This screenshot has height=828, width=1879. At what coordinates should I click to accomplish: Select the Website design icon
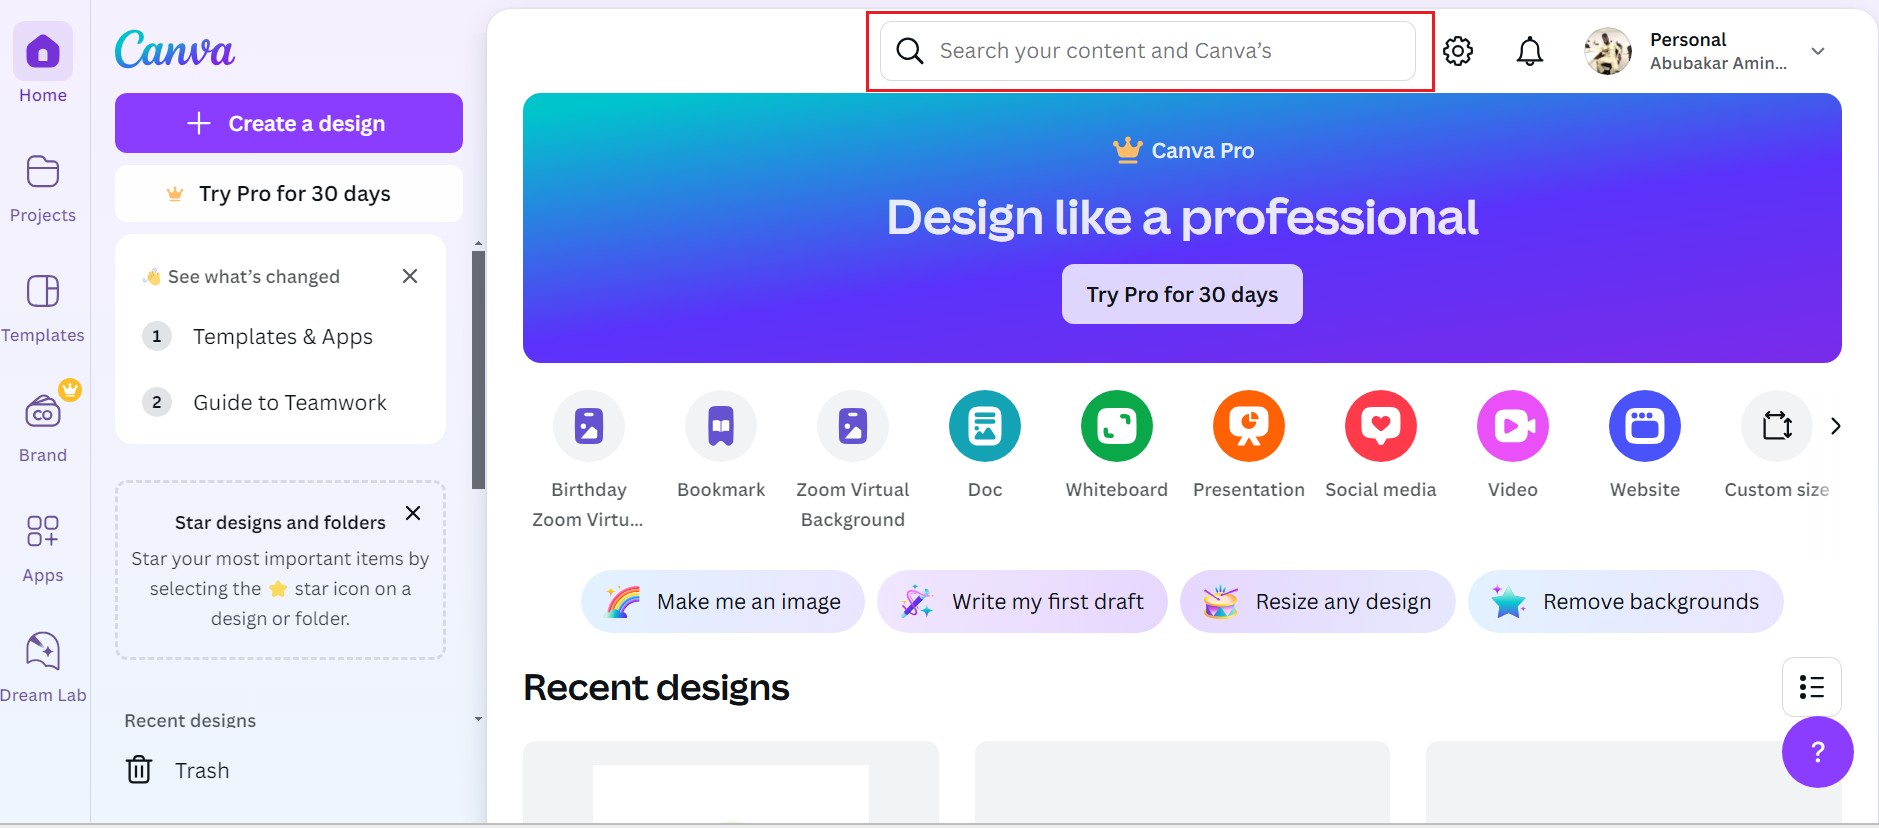(x=1644, y=427)
